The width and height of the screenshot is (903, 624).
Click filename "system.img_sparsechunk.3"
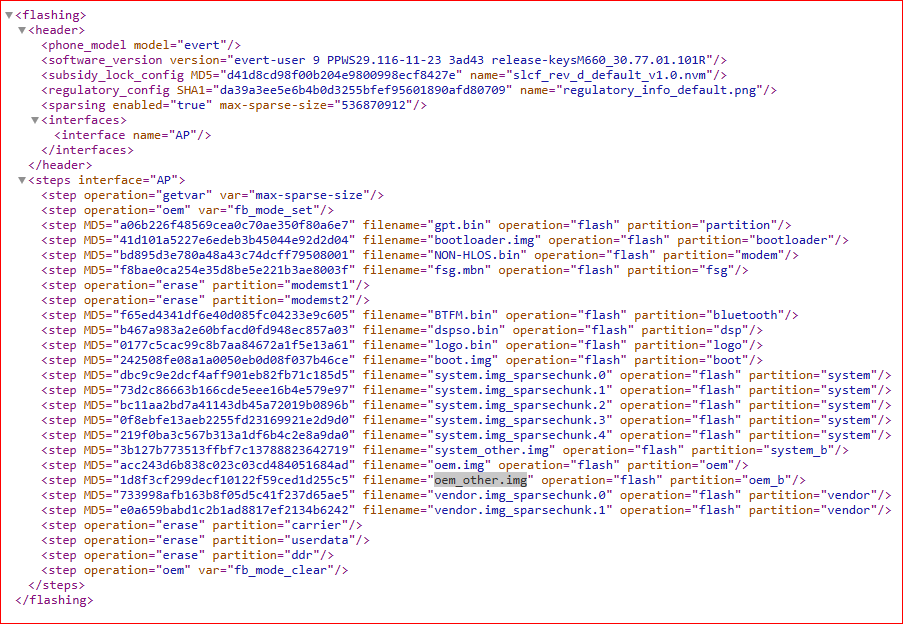coord(520,420)
